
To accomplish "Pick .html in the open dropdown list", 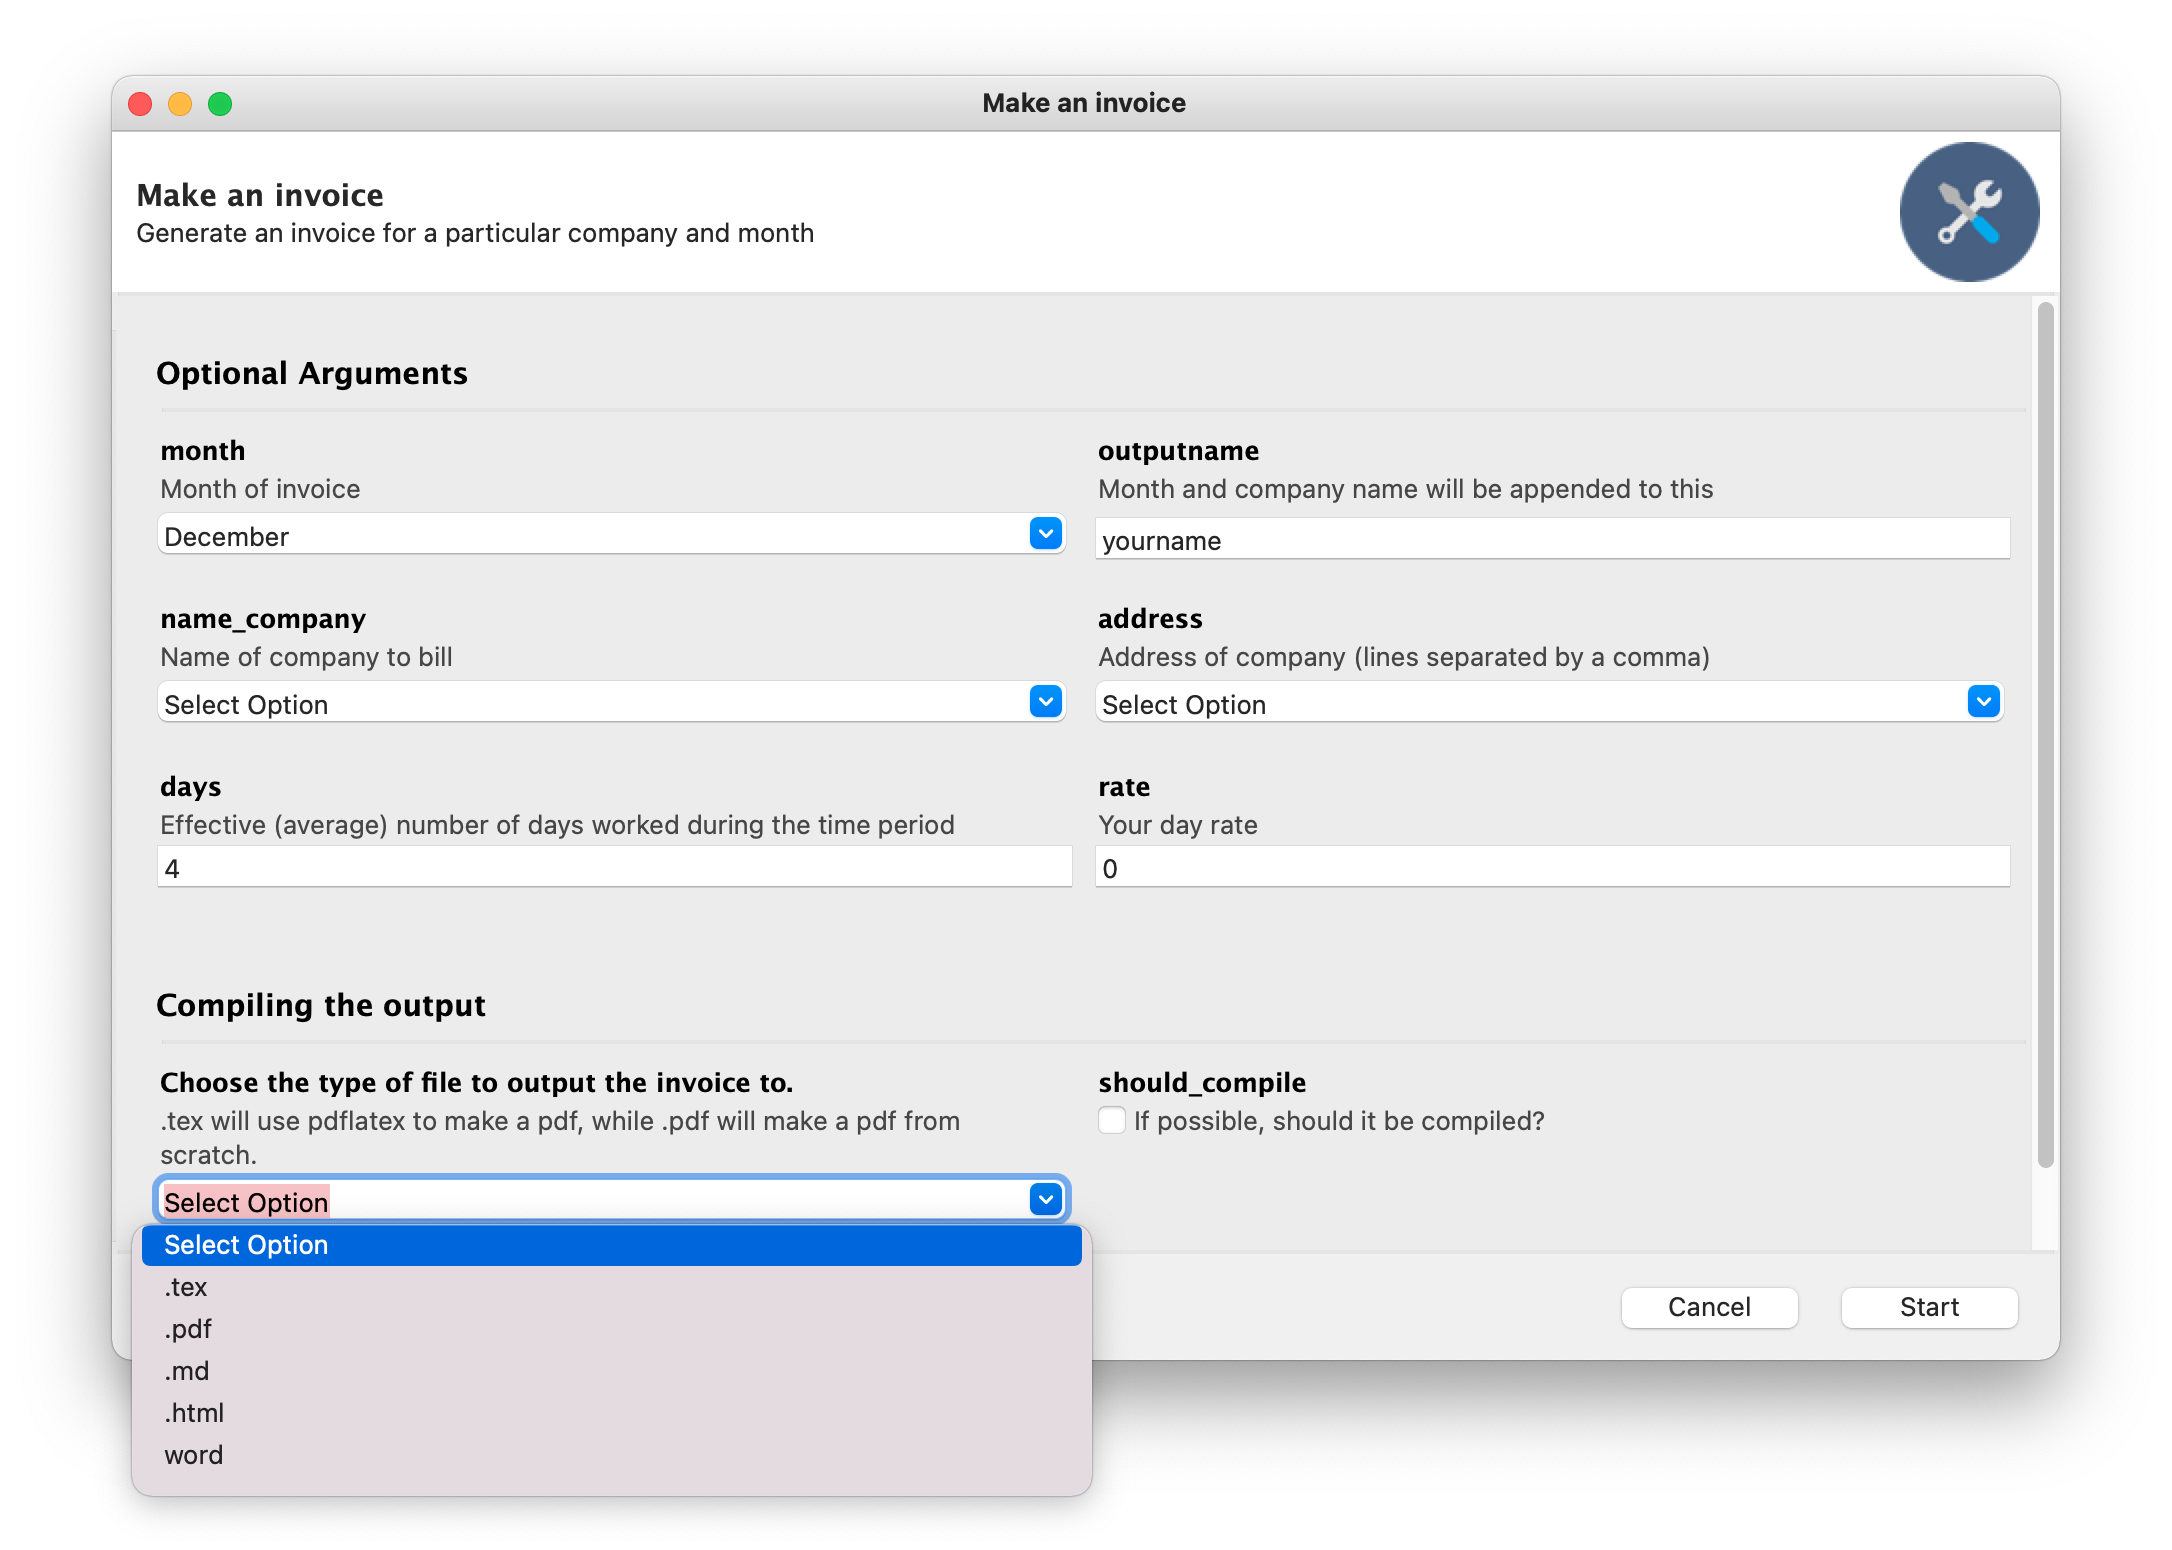I will pyautogui.click(x=194, y=1413).
